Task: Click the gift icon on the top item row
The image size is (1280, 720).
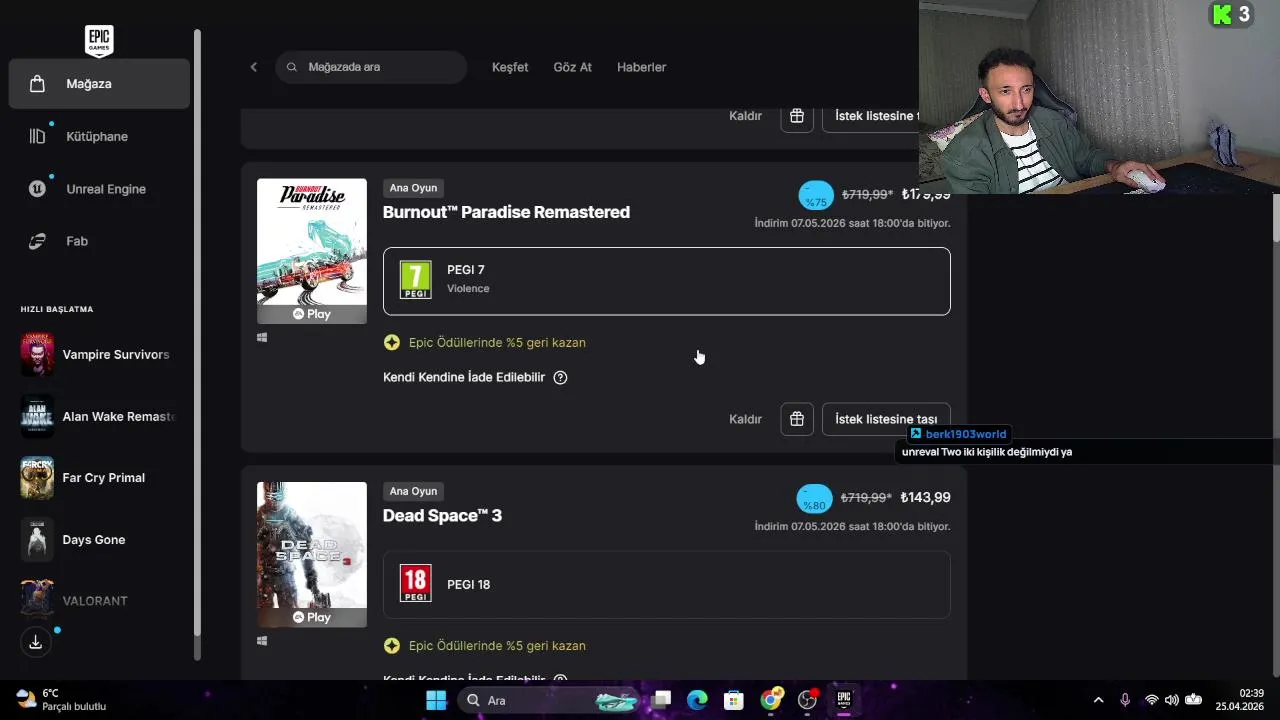Action: [797, 116]
